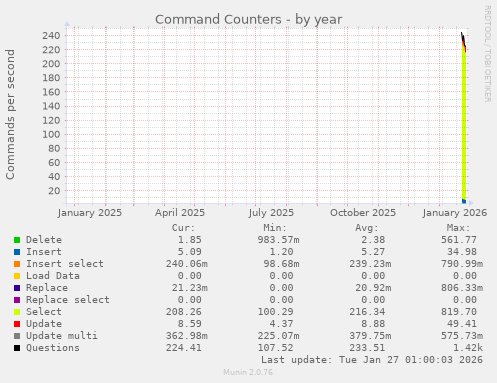This screenshot has height=383, width=497.
Task: Click the 'Update multi' legend label
Action: 62,336
